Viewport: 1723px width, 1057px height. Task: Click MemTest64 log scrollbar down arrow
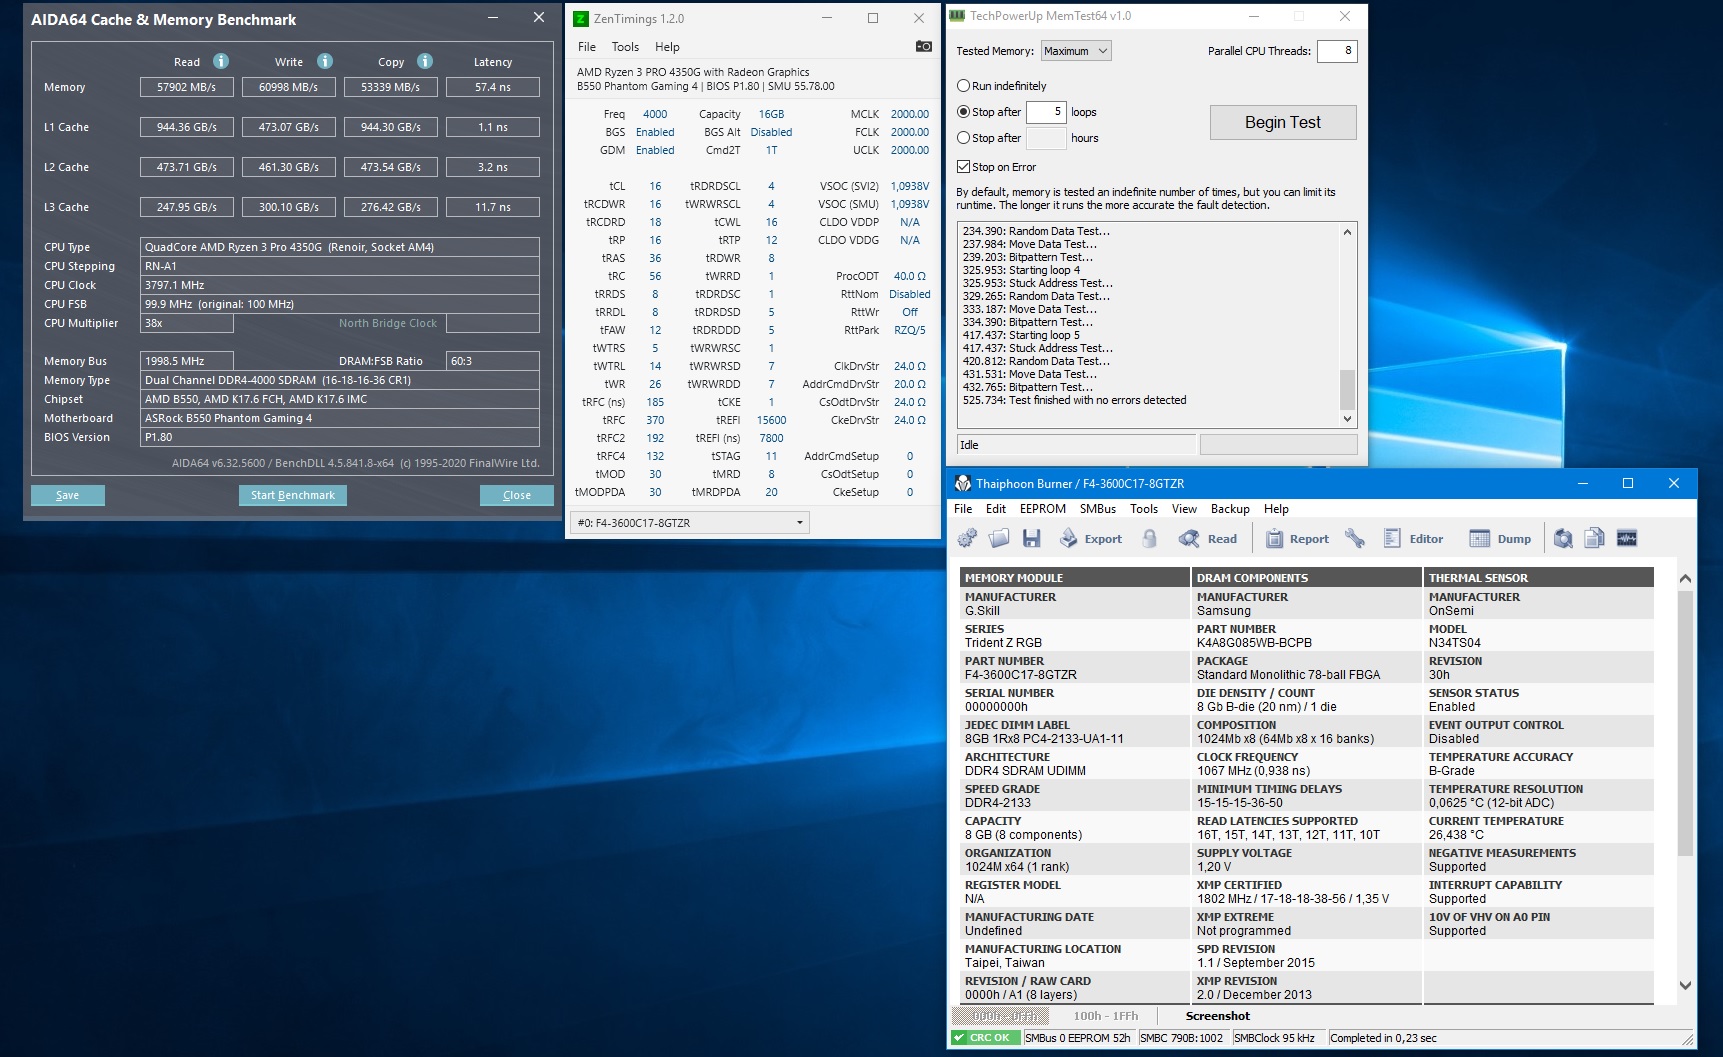1348,419
